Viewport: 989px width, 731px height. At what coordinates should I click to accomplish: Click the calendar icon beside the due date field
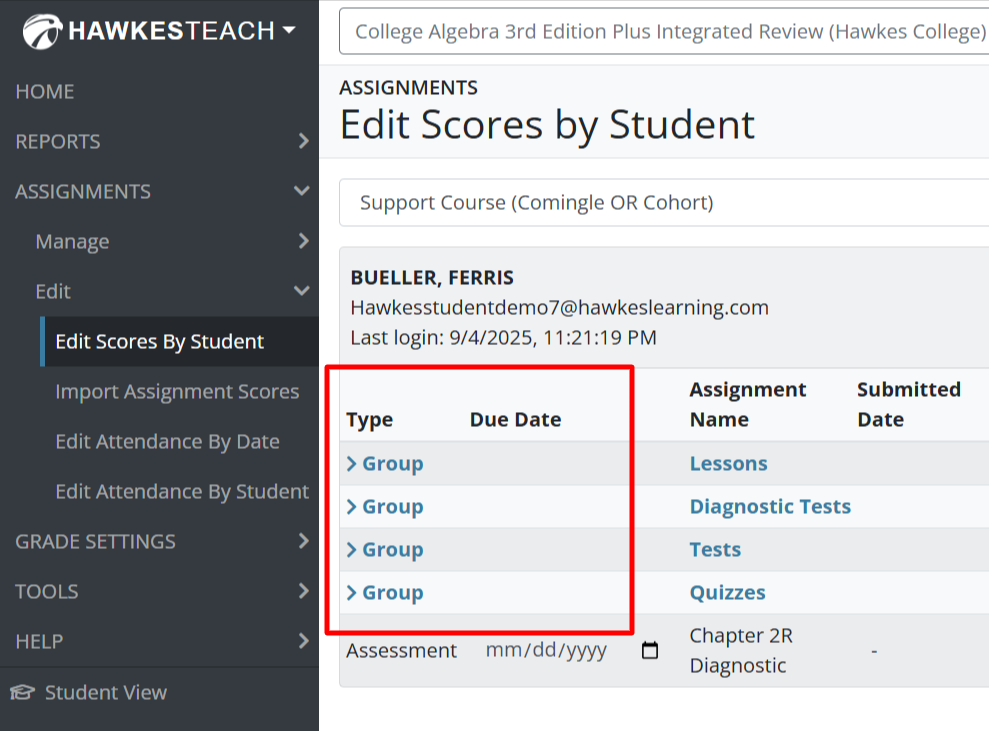(650, 649)
